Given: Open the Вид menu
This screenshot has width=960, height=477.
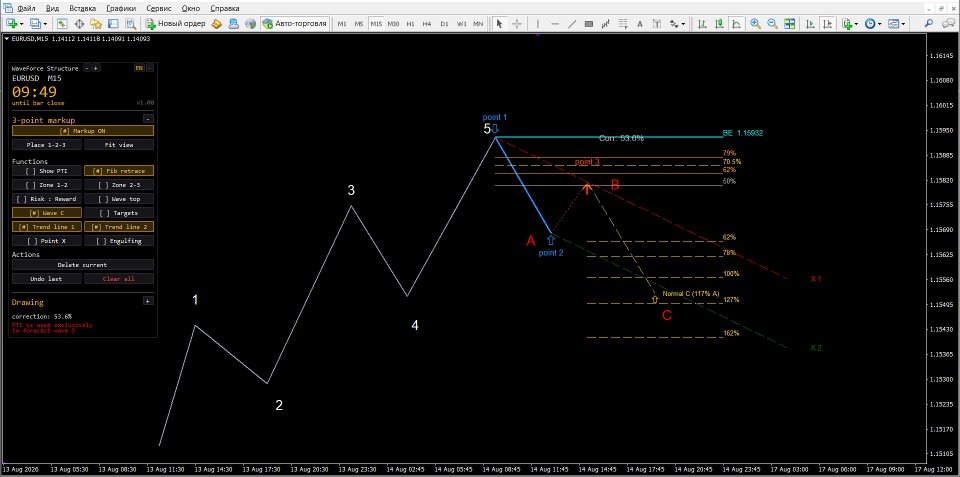Looking at the screenshot, I should coord(53,9).
